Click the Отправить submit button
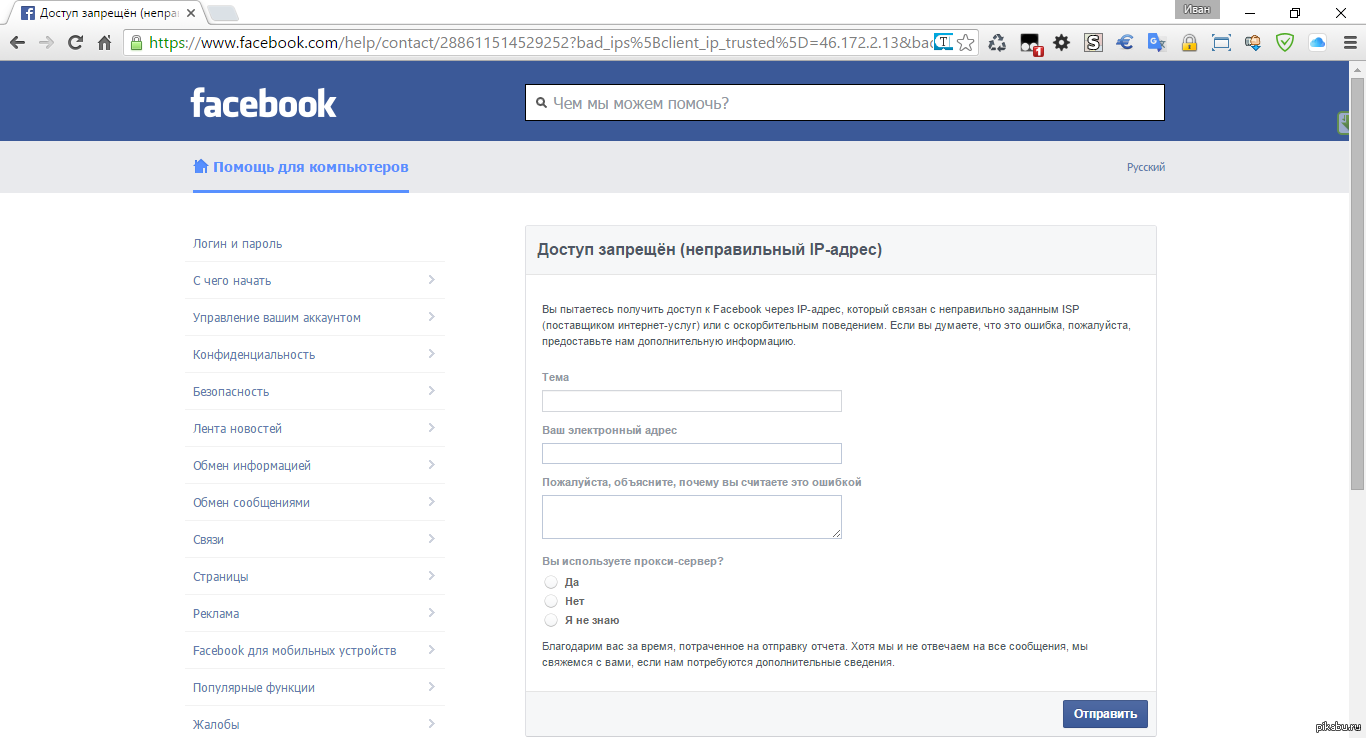This screenshot has width=1366, height=738. tap(1105, 714)
